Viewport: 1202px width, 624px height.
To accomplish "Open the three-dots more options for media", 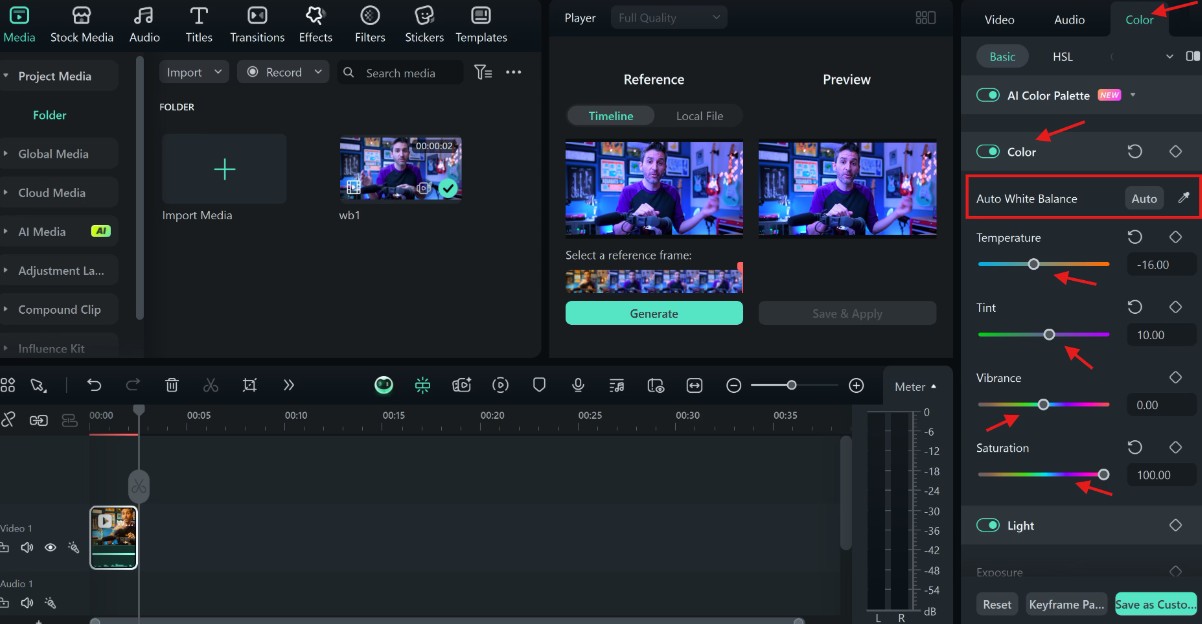I will click(514, 72).
